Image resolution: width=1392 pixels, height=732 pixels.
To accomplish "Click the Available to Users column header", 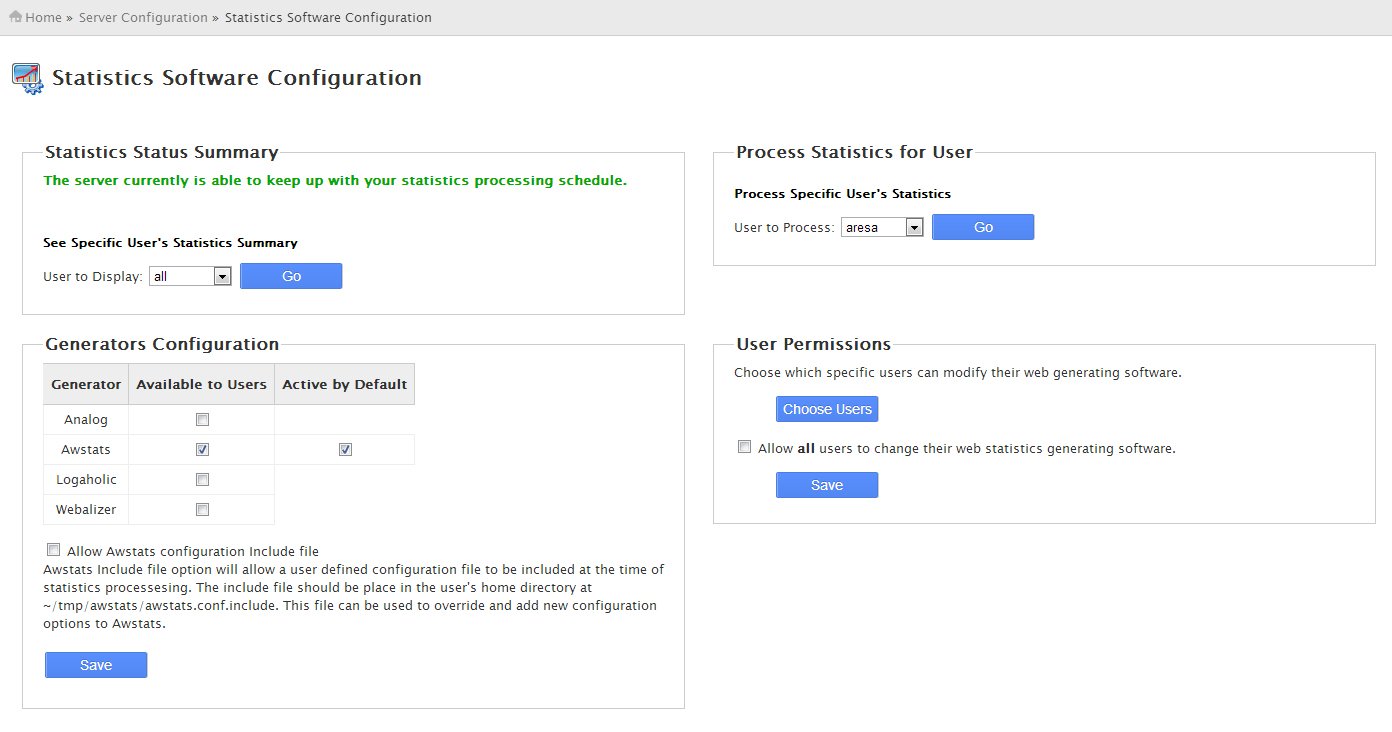I will point(202,384).
